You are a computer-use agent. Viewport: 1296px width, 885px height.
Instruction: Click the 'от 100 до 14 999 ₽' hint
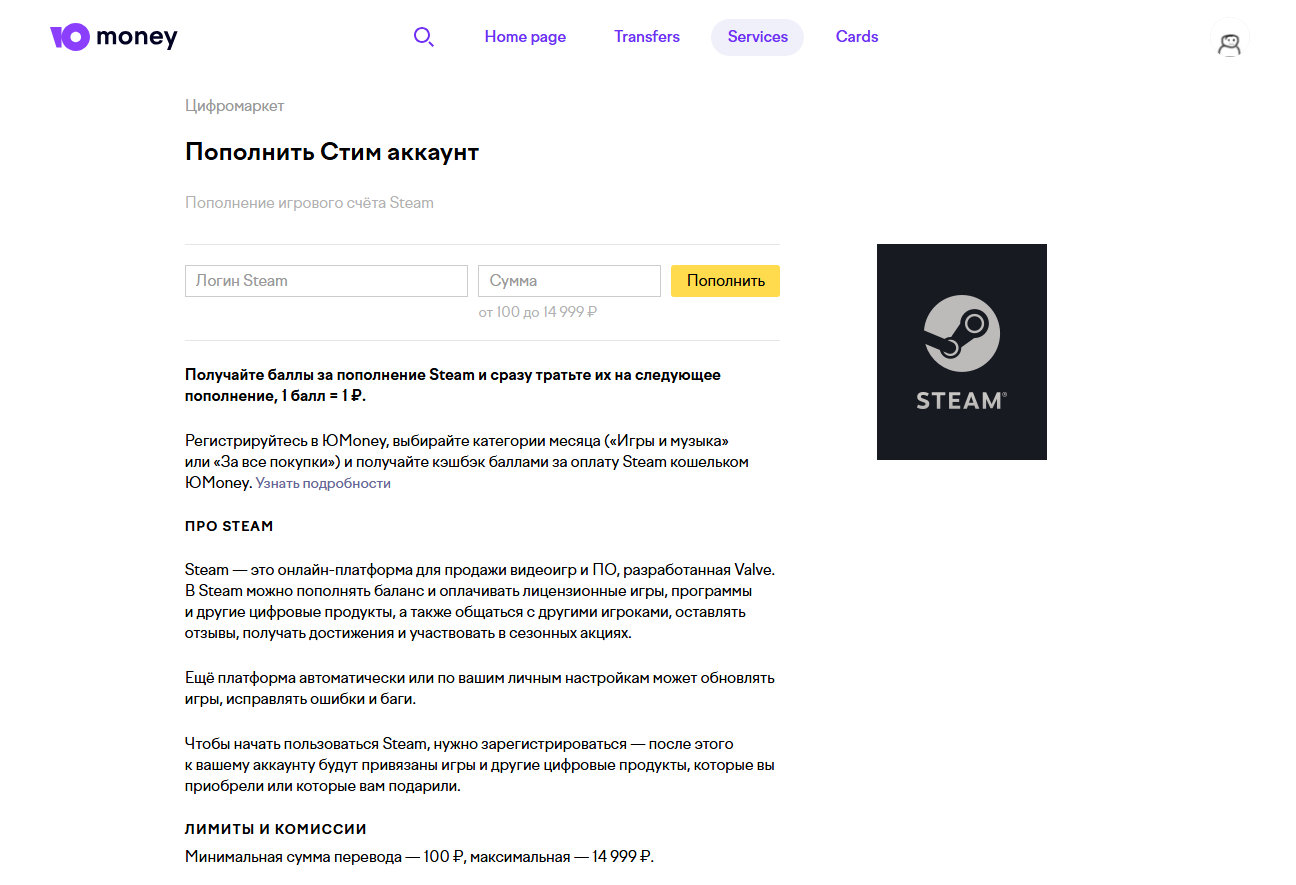538,312
